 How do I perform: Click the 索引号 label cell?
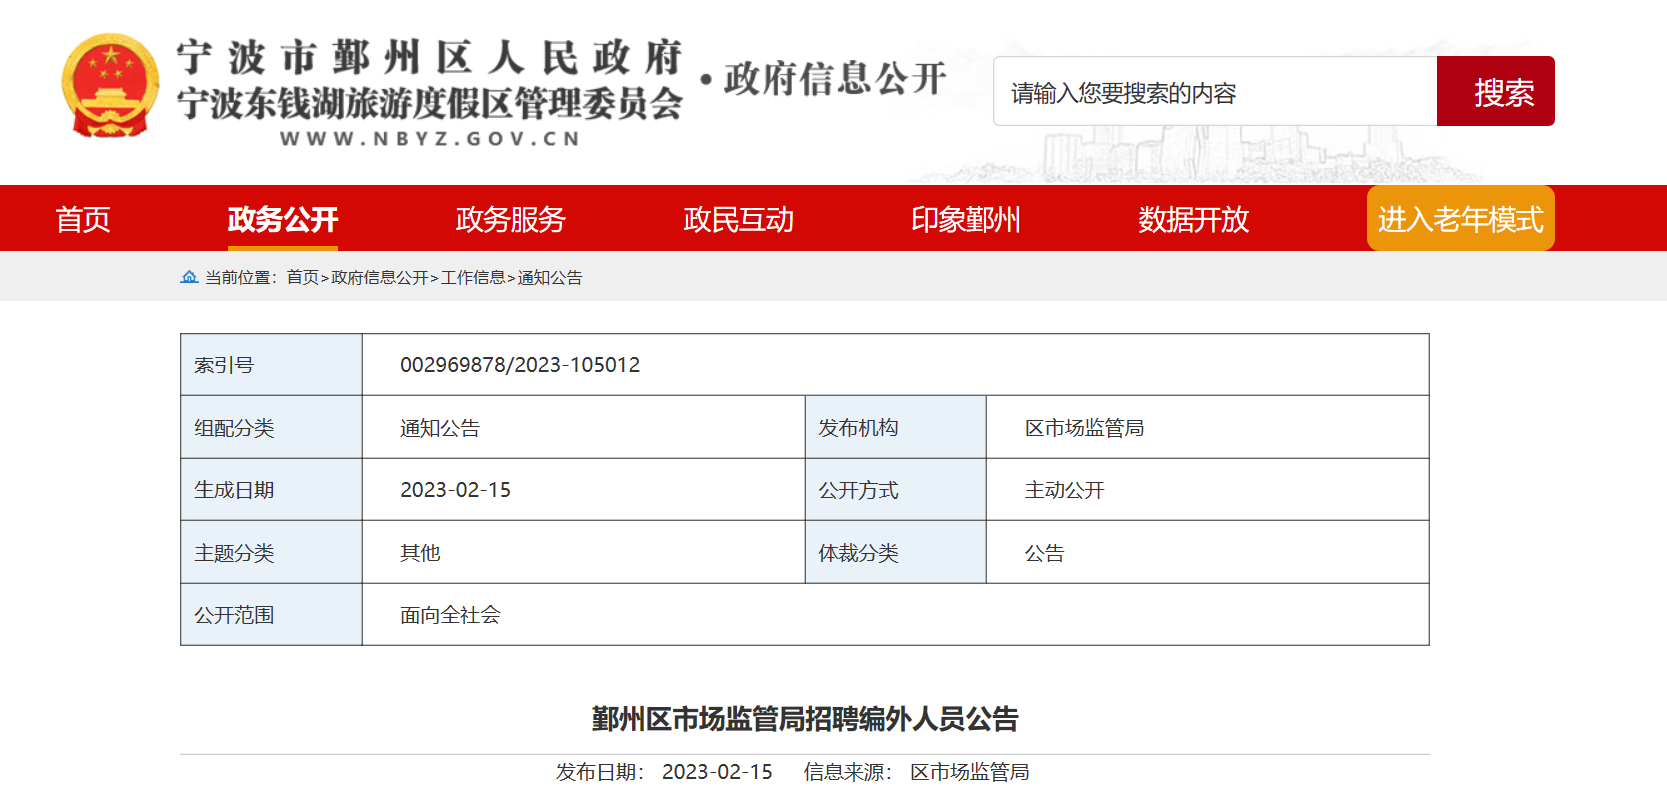(271, 365)
